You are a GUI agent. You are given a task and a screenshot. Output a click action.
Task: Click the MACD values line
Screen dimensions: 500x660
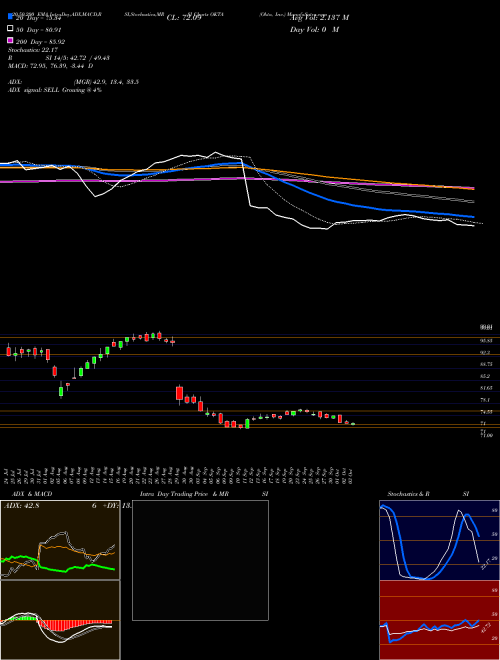pos(51,66)
